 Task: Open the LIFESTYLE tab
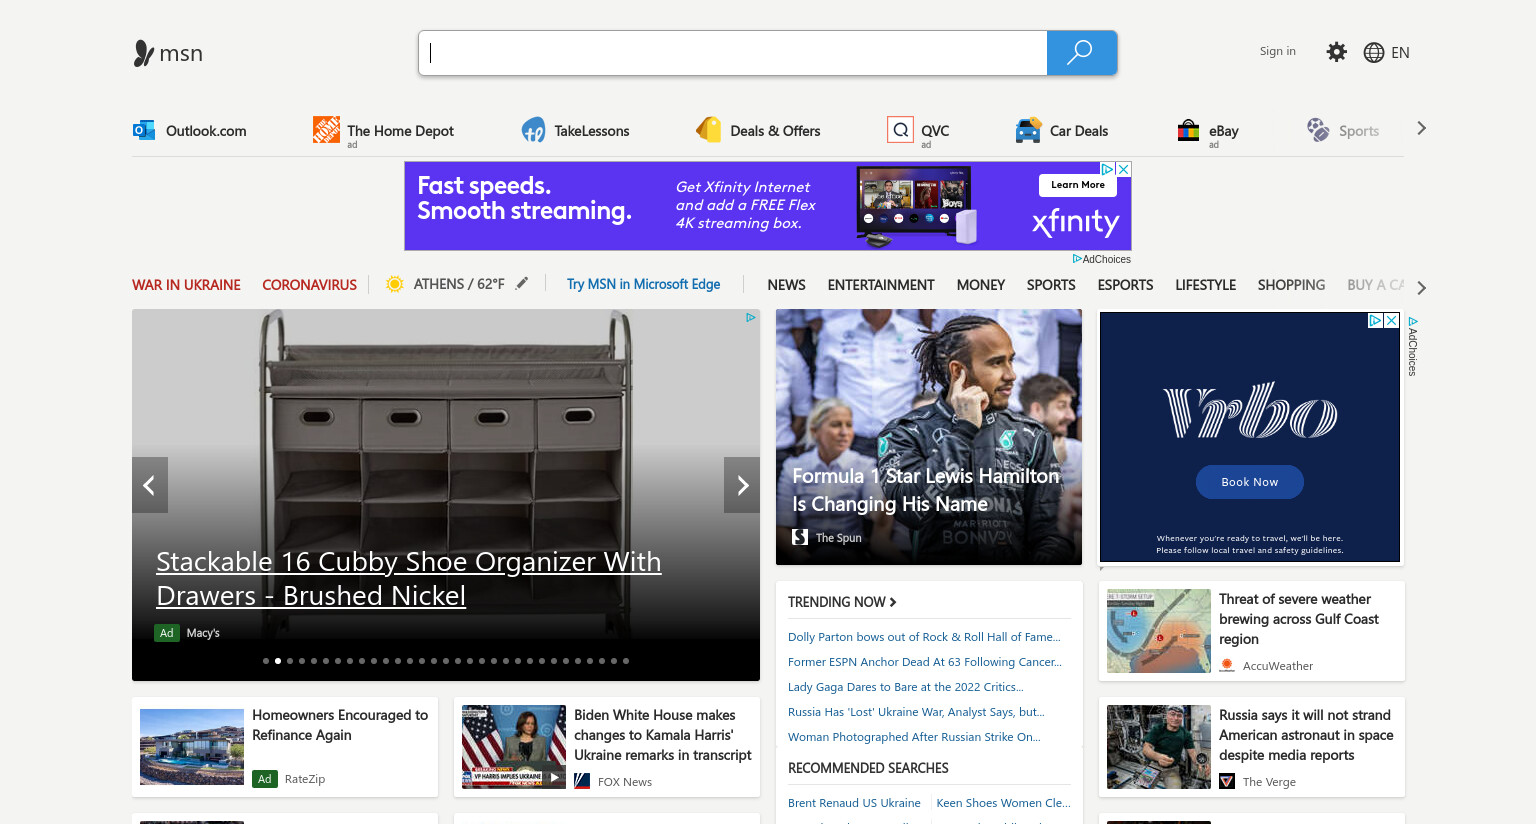click(x=1205, y=285)
